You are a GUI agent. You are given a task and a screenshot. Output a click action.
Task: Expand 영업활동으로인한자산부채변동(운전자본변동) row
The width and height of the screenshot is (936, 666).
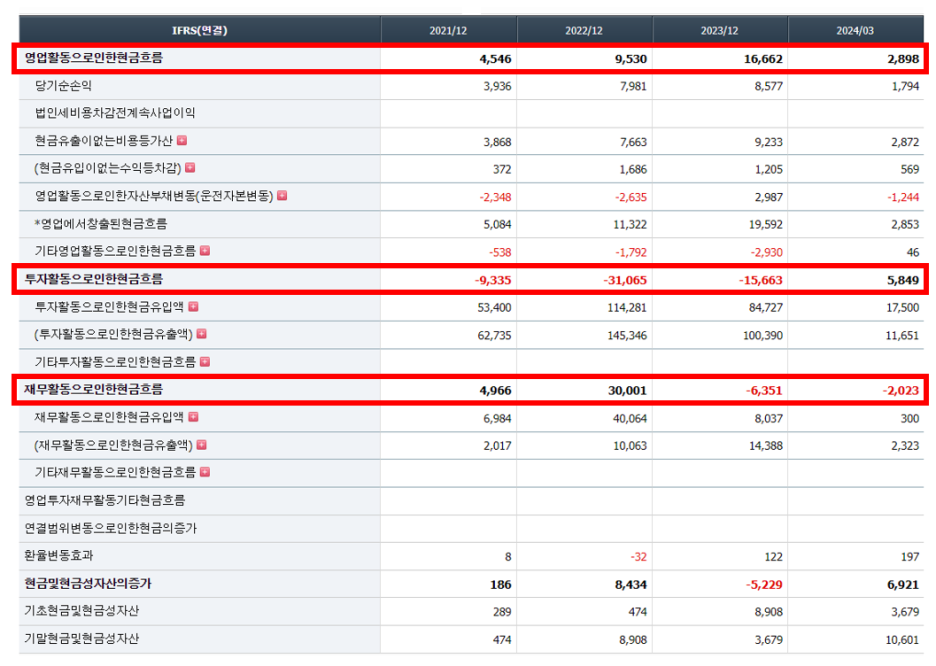coord(282,195)
